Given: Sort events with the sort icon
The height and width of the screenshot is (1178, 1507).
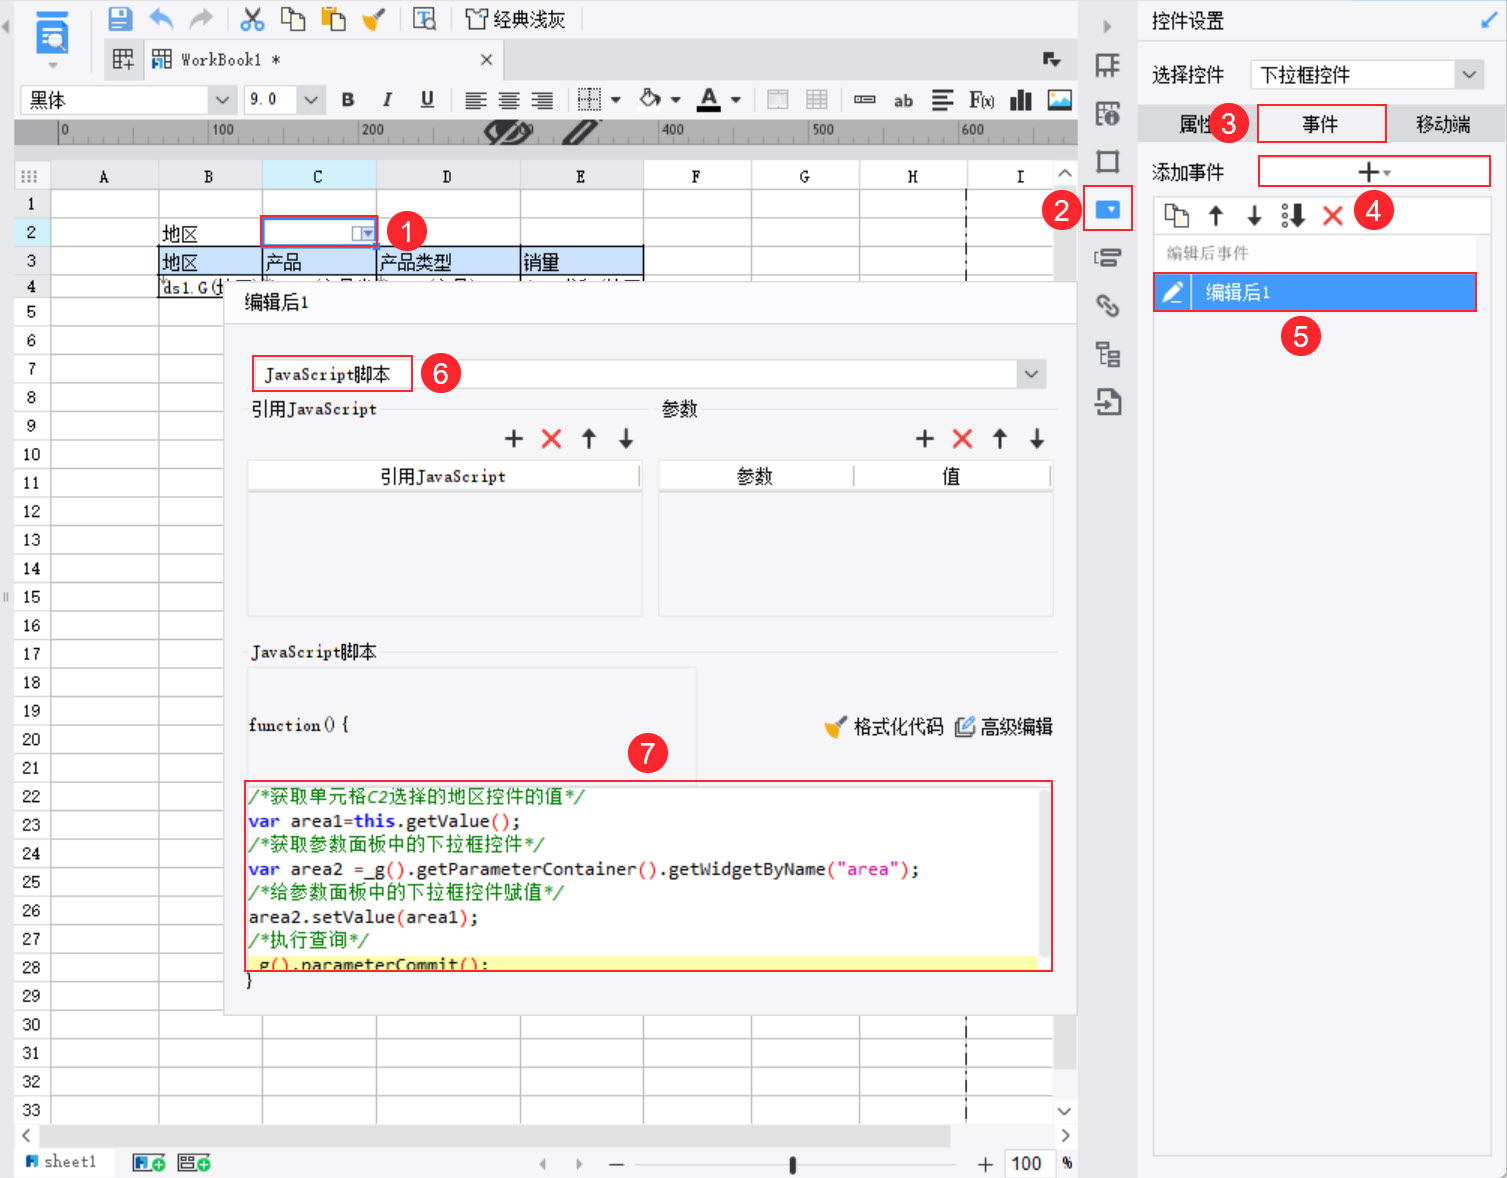Looking at the screenshot, I should tap(1293, 215).
